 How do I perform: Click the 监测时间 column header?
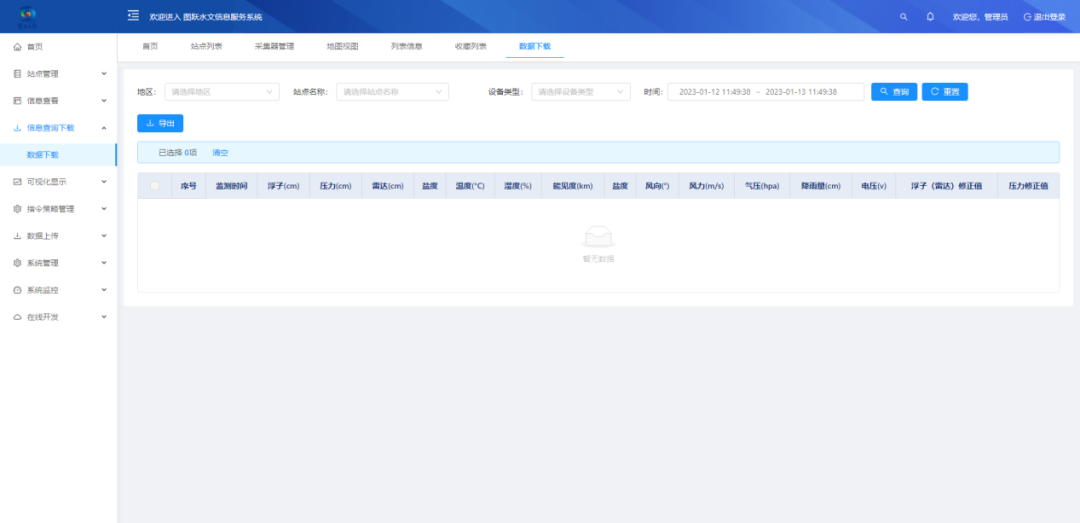pos(231,186)
